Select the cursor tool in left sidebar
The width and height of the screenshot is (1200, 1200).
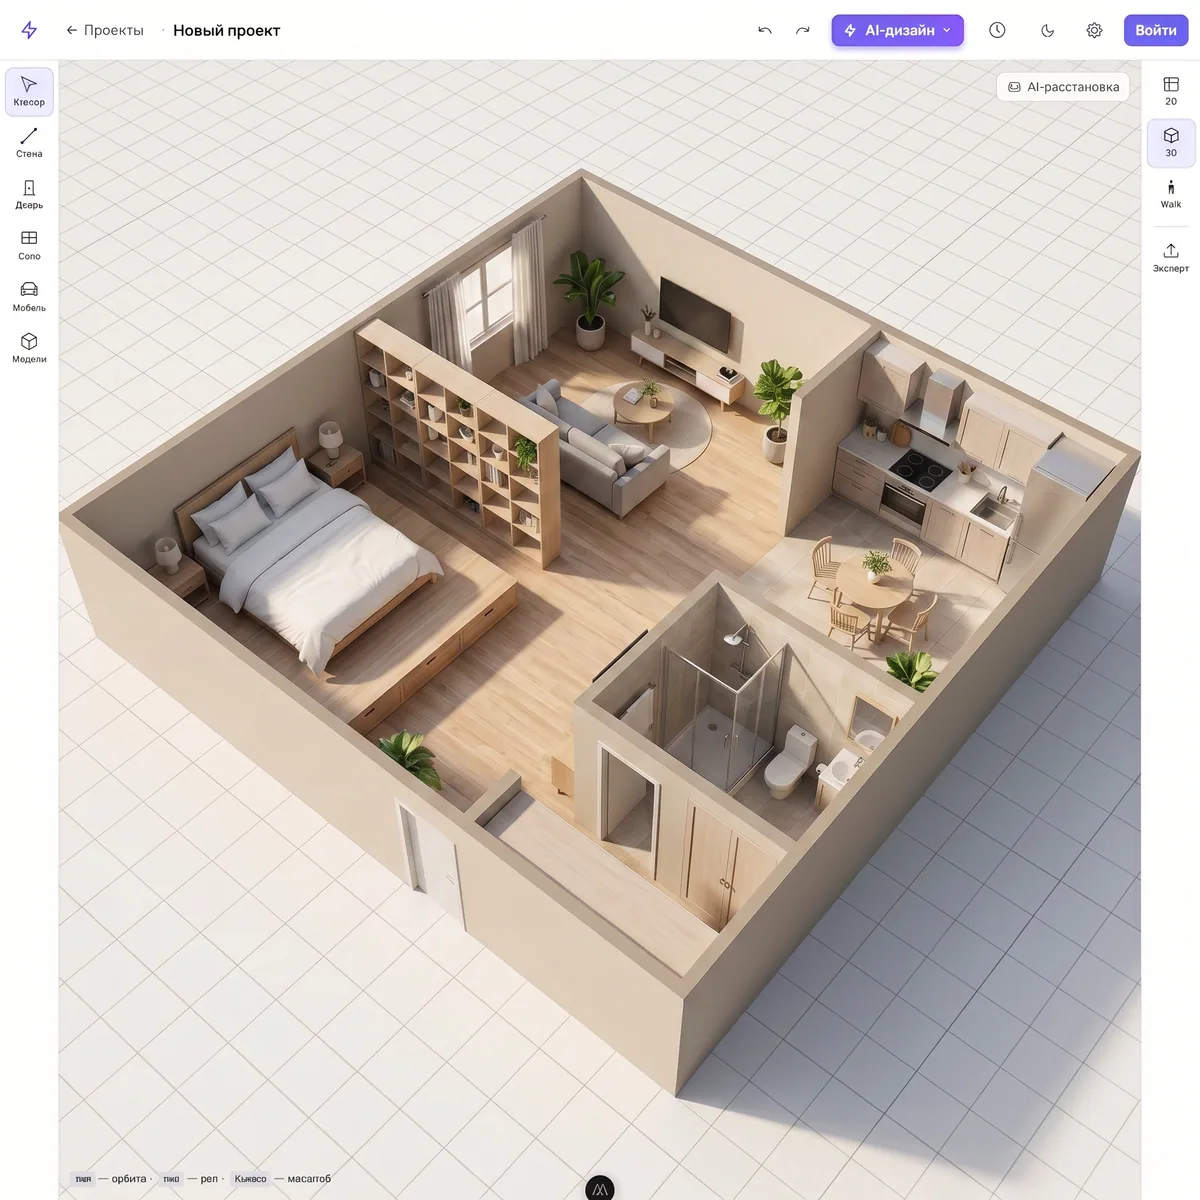coord(29,91)
